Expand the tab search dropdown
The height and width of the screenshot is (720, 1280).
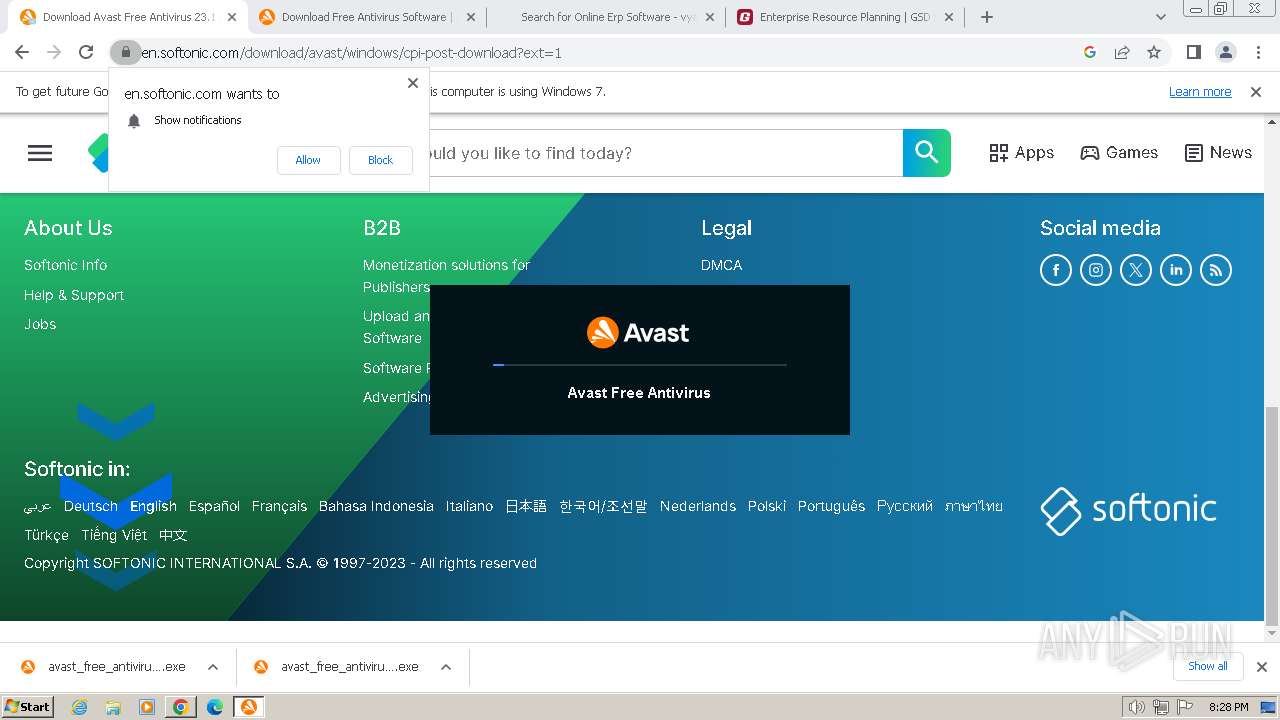pos(1160,17)
